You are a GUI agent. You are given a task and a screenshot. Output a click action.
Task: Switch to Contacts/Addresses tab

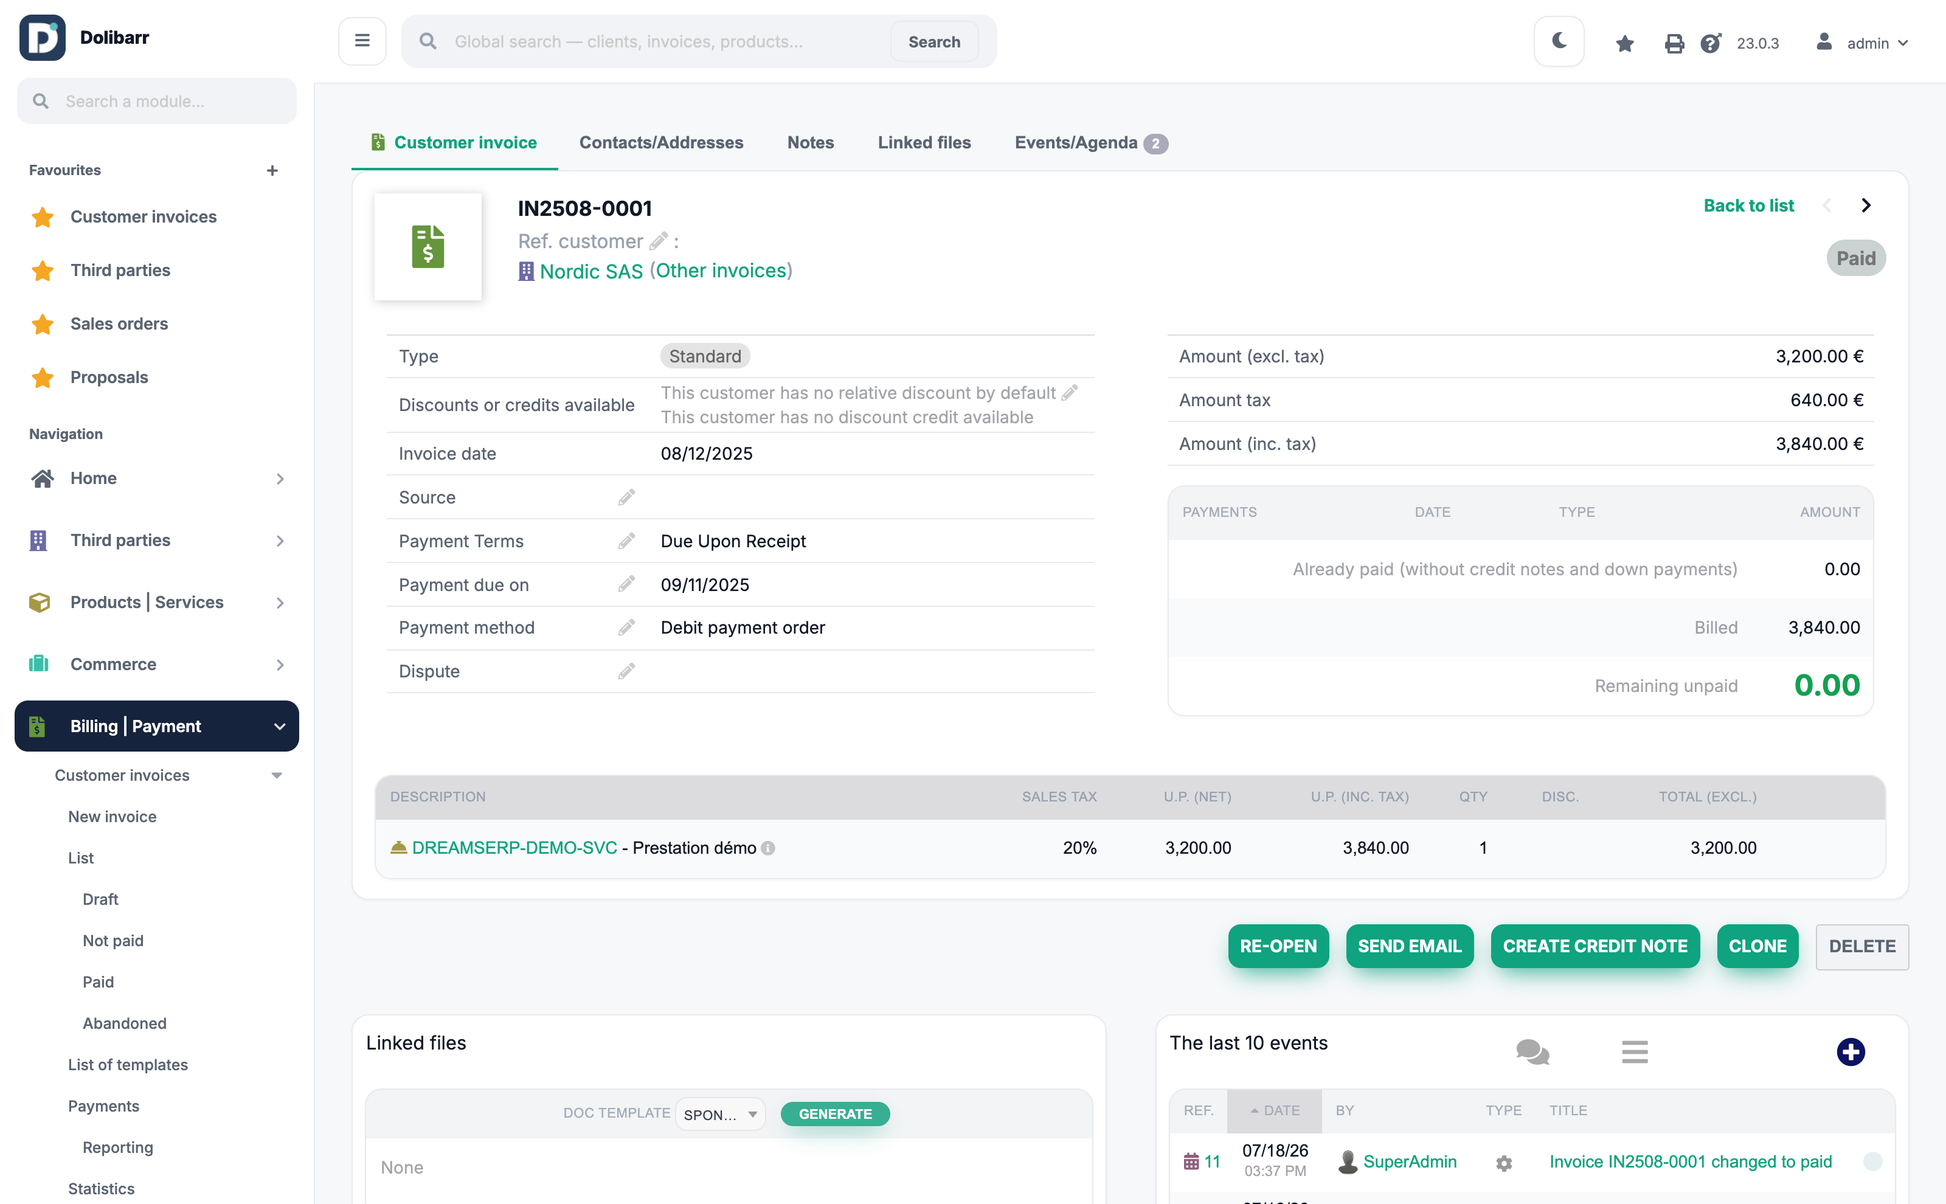click(661, 143)
